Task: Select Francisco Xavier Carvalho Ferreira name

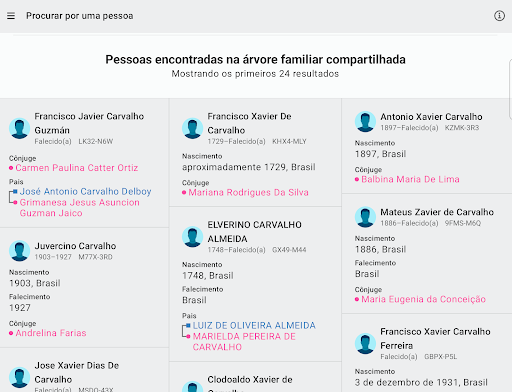Action: [435, 338]
